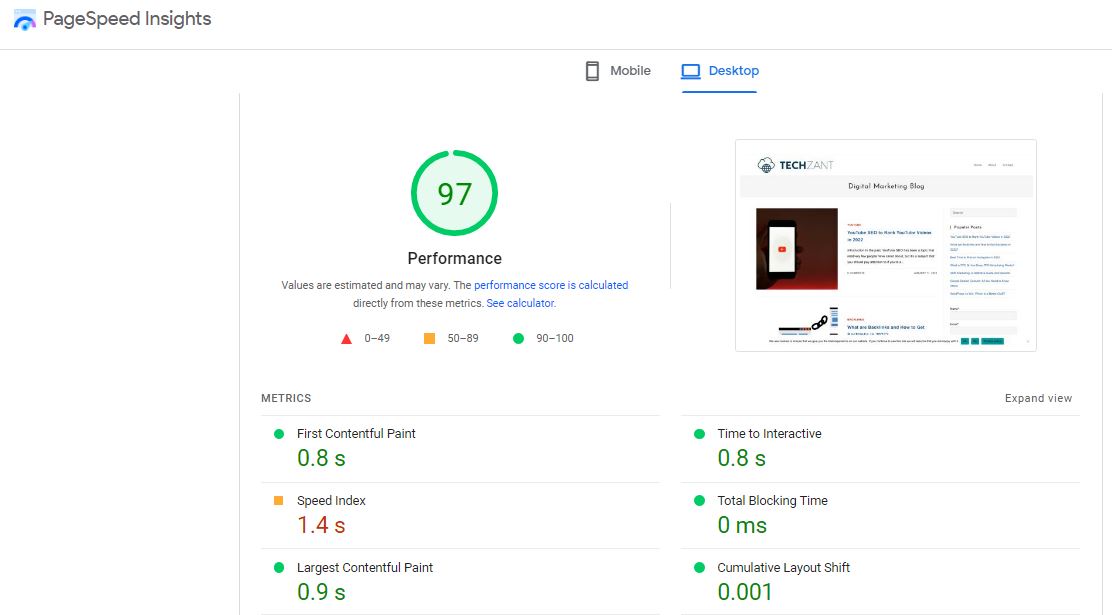Click the First Contentful Paint metric label
The image size is (1112, 615).
click(356, 433)
